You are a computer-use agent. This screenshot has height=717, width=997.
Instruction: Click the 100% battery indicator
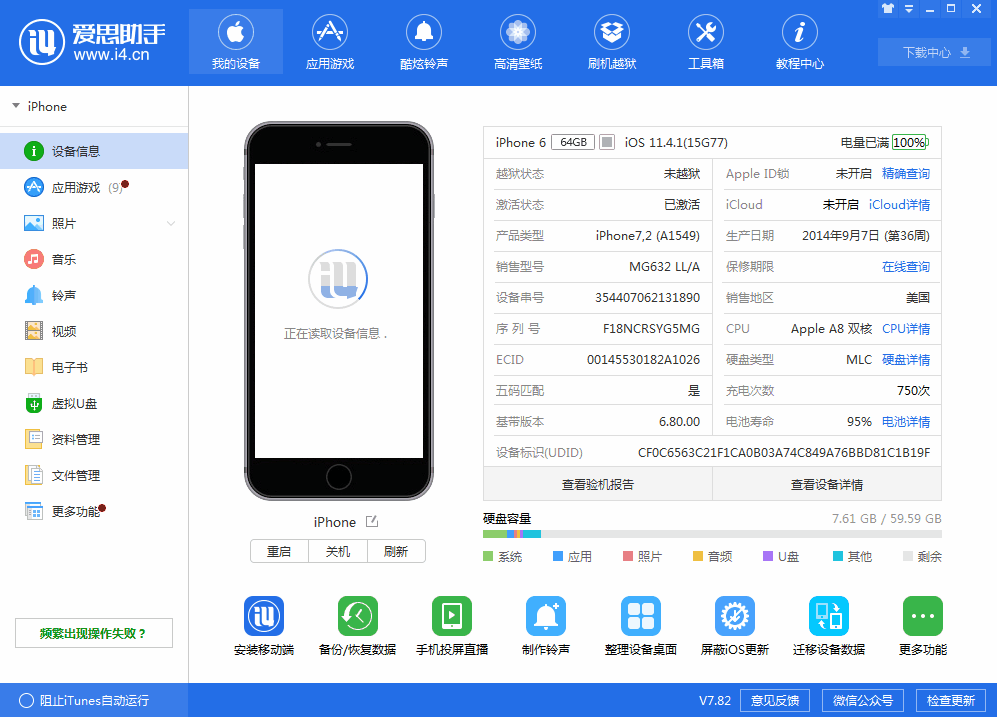[910, 142]
